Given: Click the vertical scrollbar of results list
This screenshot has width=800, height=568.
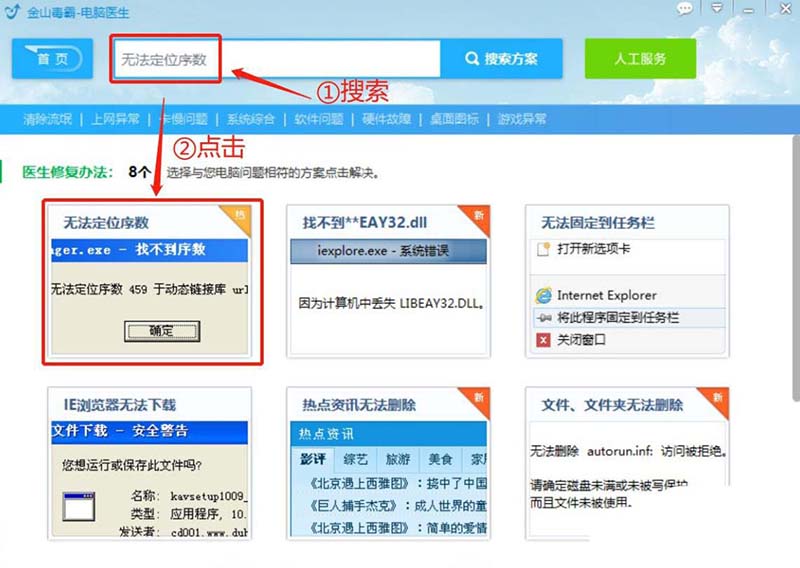Looking at the screenshot, I should (x=796, y=268).
